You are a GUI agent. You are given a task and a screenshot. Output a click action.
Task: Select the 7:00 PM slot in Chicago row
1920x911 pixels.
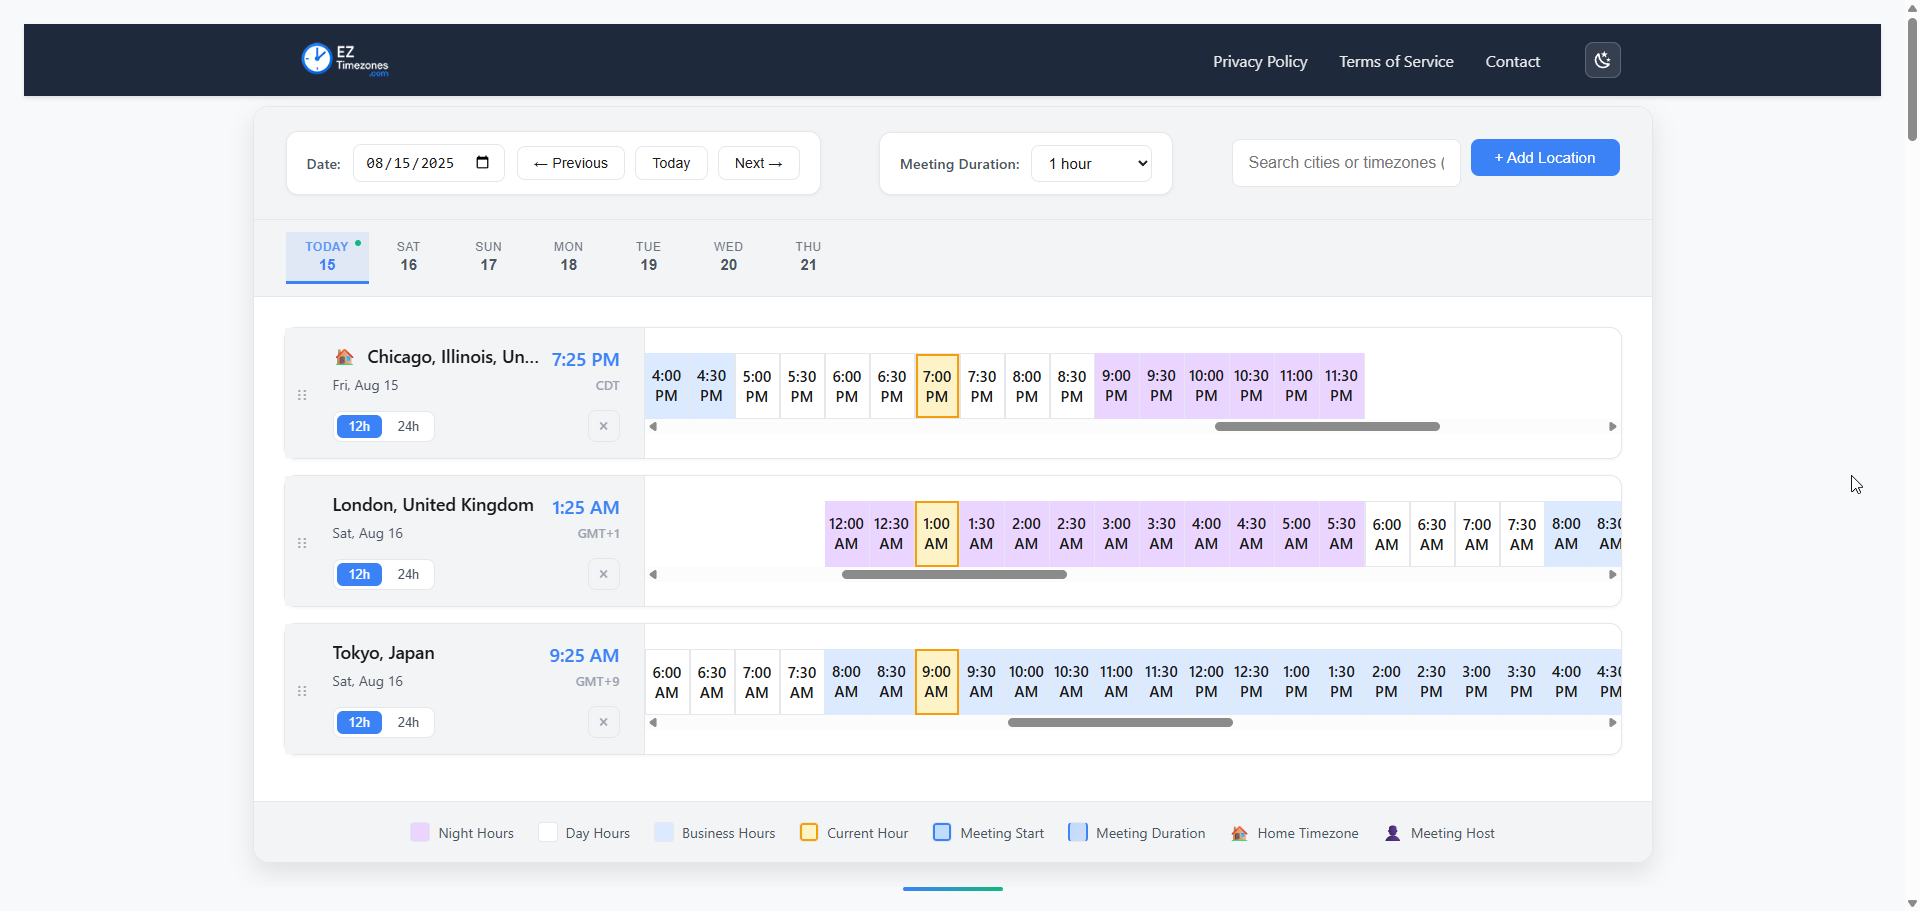(937, 386)
